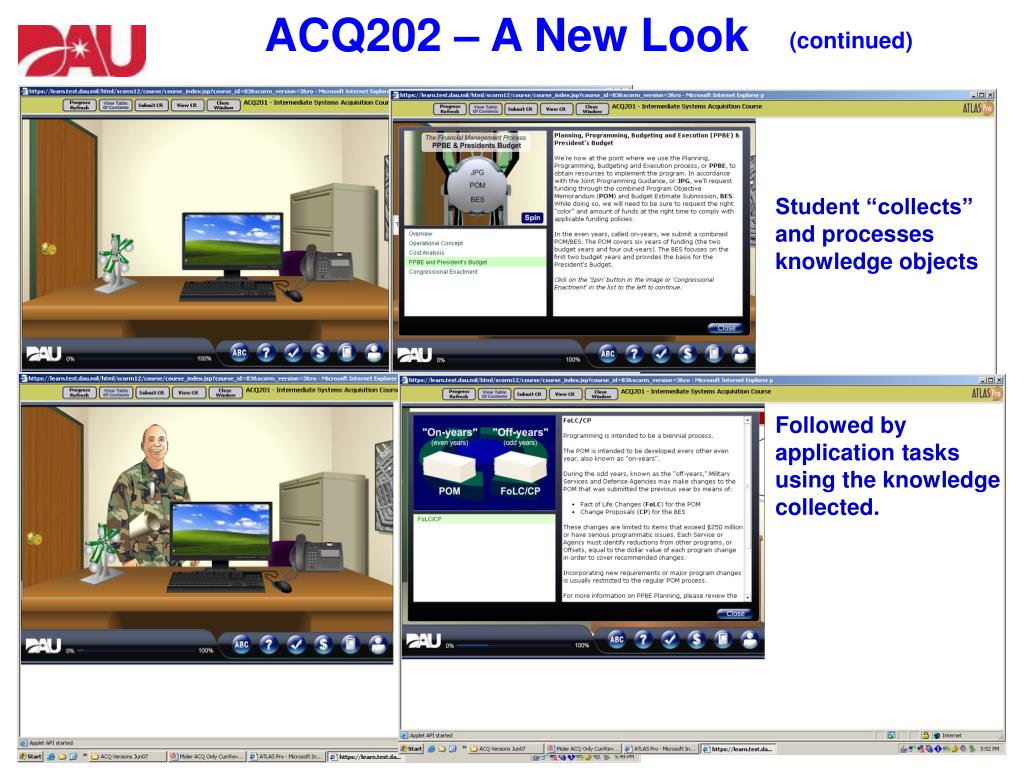Open the dollar sign icon in the PPBE window
Viewport: 1024px width, 768px height.
click(x=687, y=354)
